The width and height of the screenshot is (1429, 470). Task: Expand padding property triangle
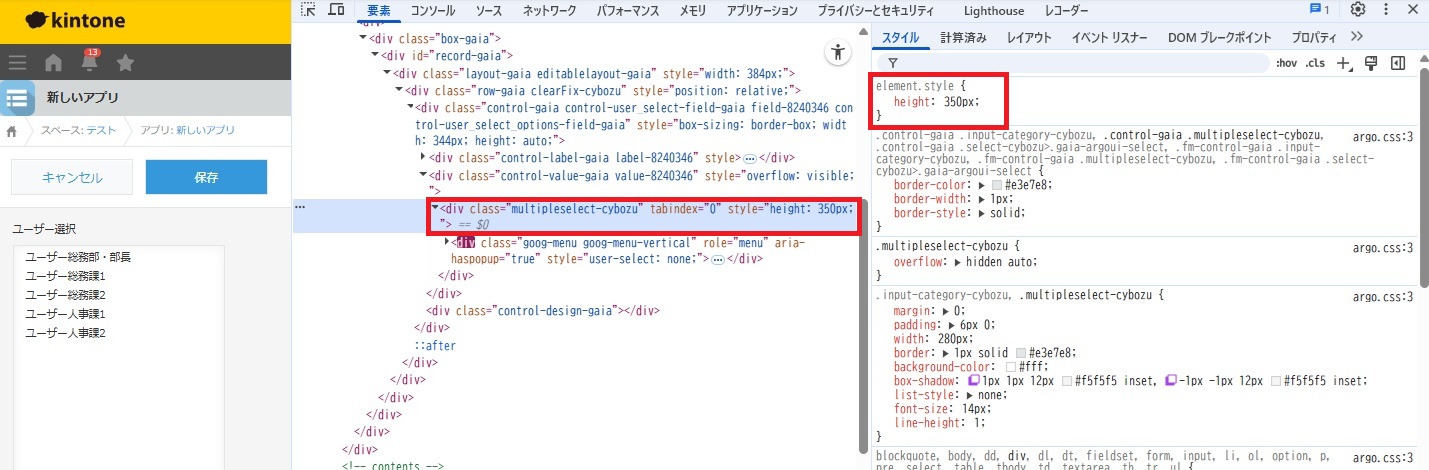click(x=950, y=325)
